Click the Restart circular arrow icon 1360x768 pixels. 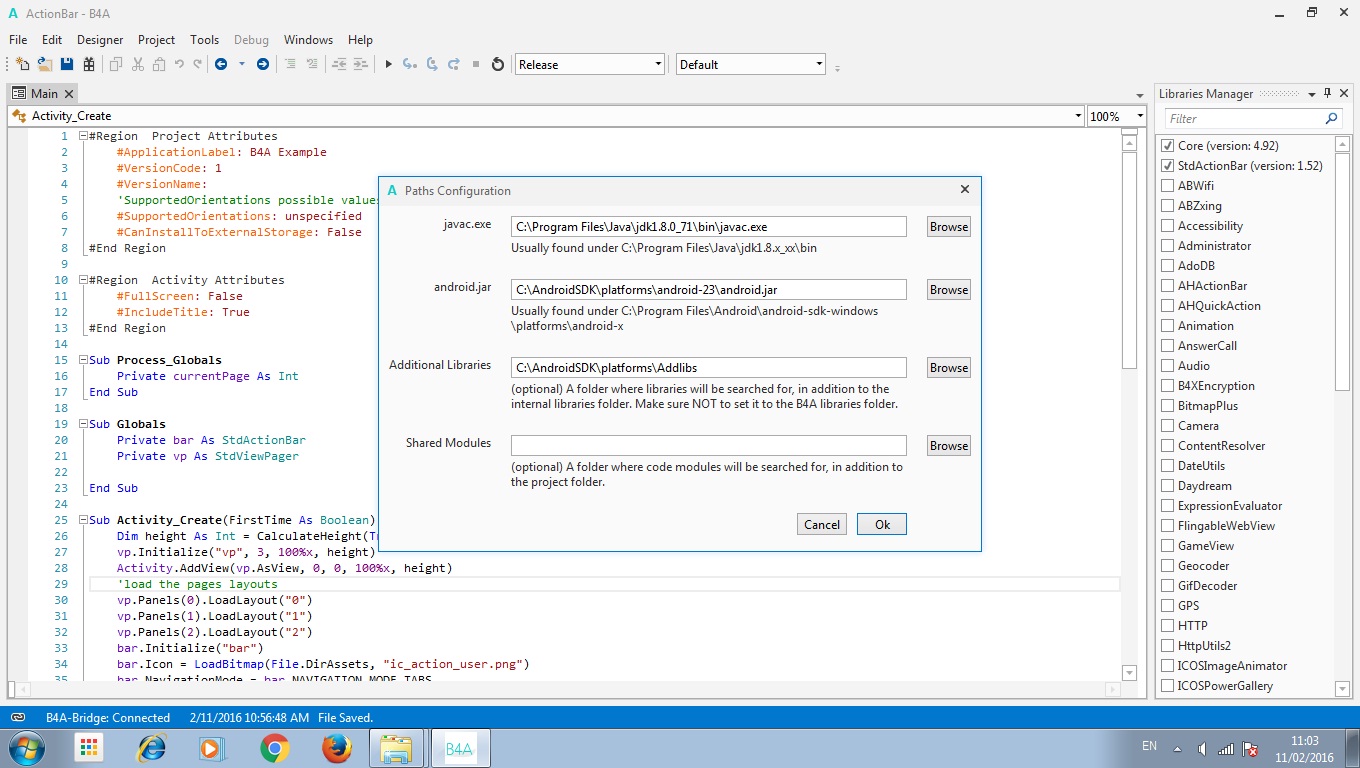point(498,64)
